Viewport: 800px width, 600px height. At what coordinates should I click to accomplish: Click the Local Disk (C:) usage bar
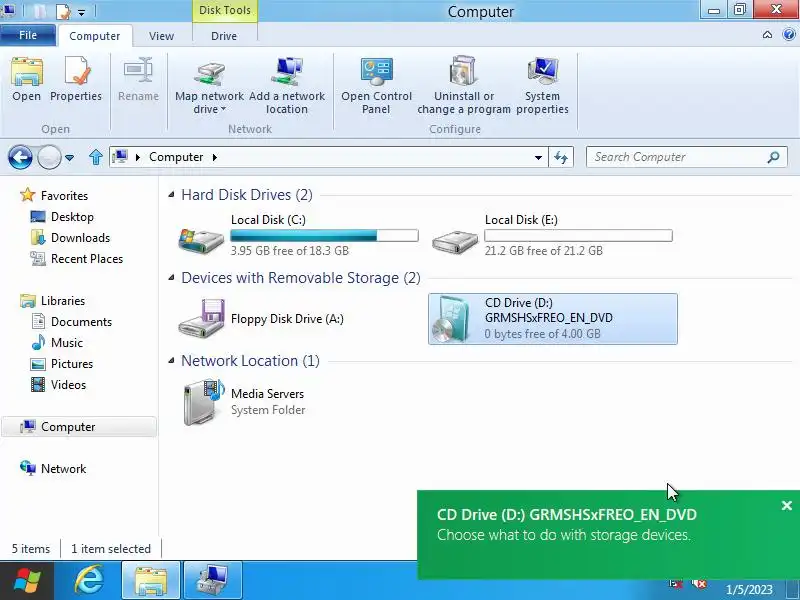click(x=324, y=235)
